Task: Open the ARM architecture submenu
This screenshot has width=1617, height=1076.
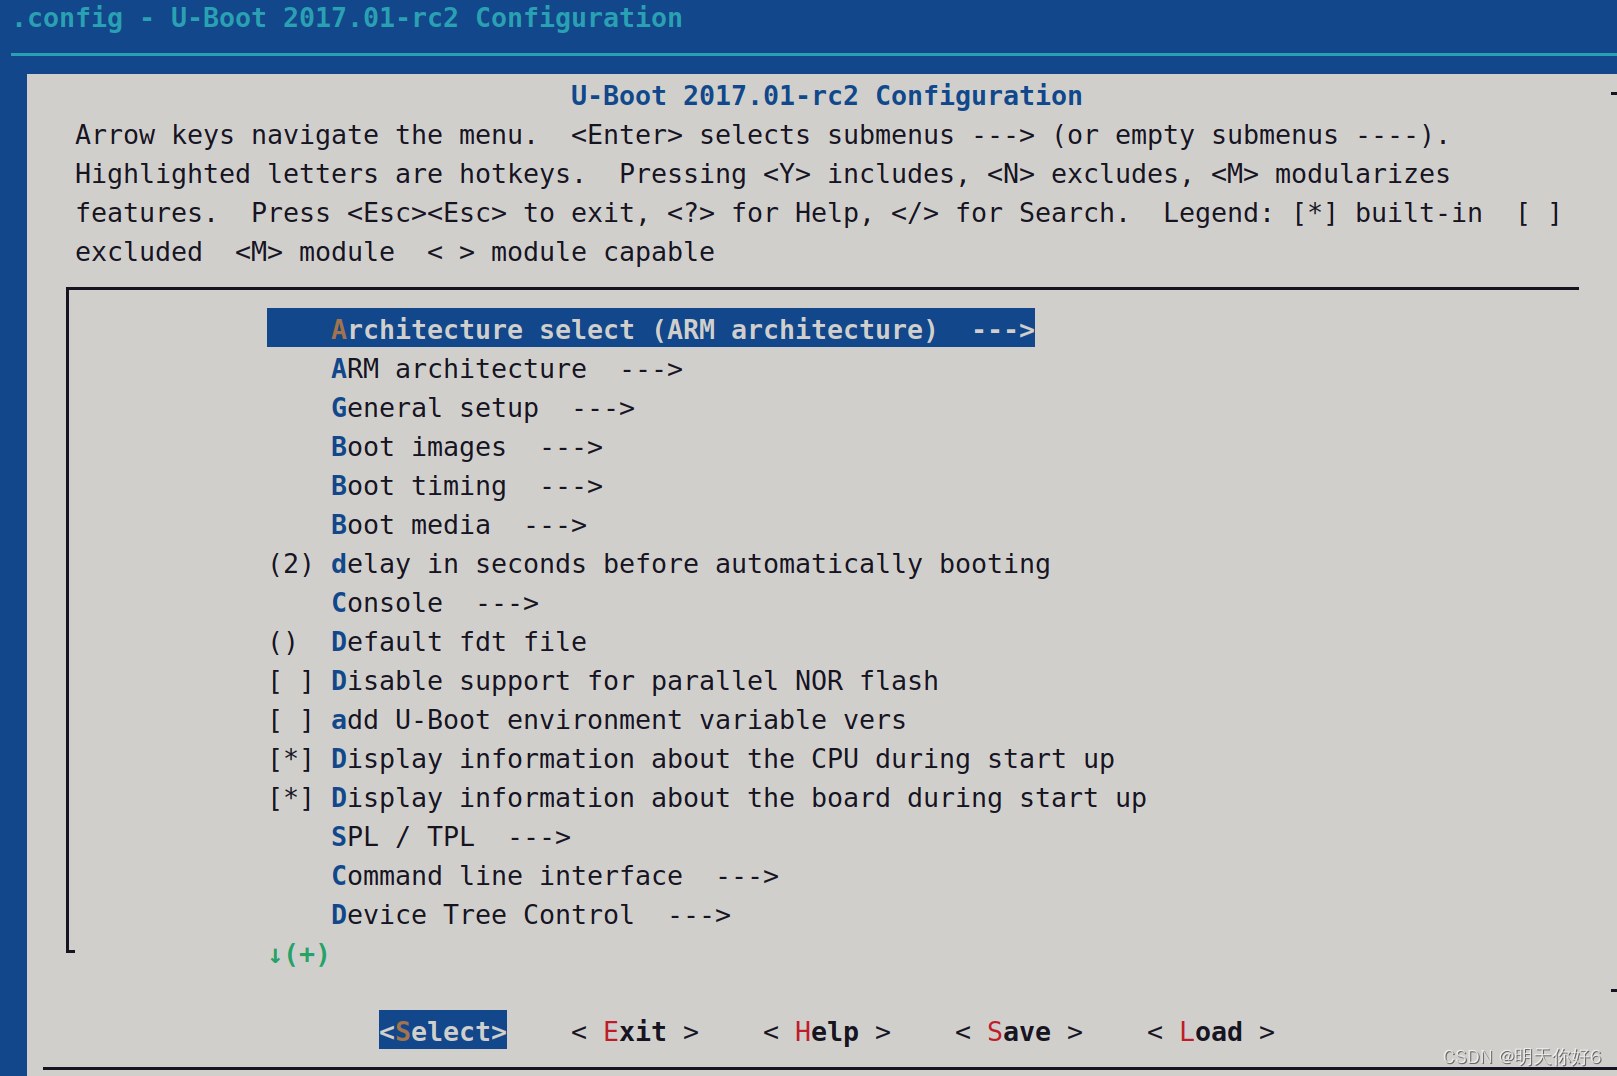Action: pyautogui.click(x=507, y=369)
